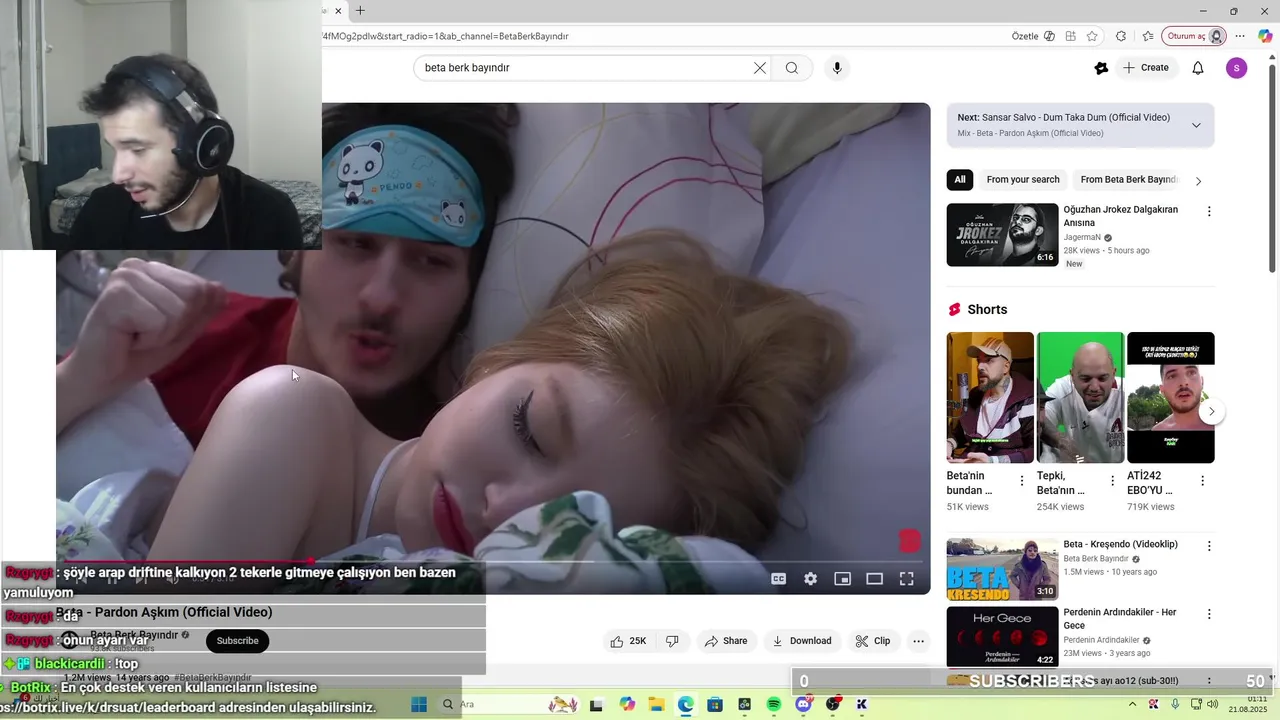The height and width of the screenshot is (720, 1280).
Task: Click the split screen icon in address bar
Action: pyautogui.click(x=1070, y=36)
